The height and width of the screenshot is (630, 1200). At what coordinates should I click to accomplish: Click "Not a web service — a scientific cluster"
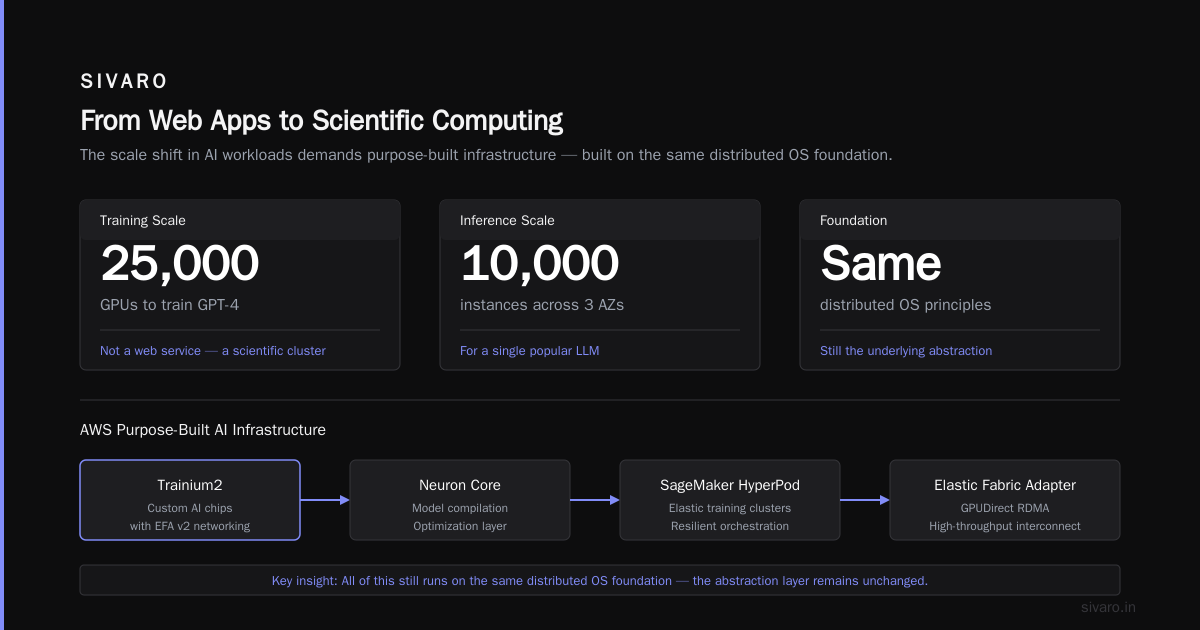point(213,351)
